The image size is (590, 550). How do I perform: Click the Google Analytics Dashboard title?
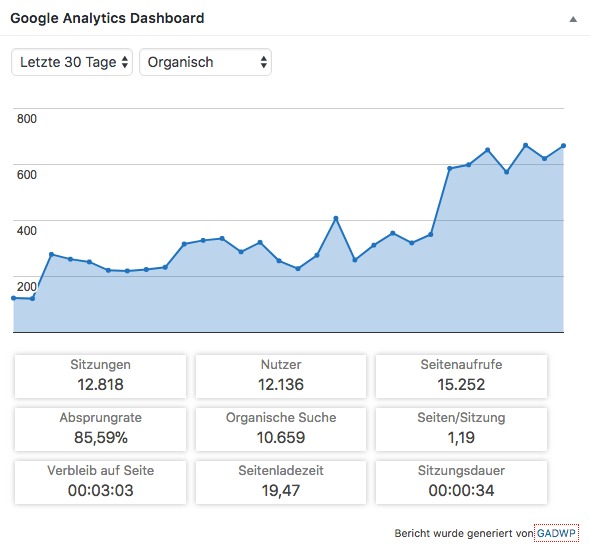(x=107, y=18)
